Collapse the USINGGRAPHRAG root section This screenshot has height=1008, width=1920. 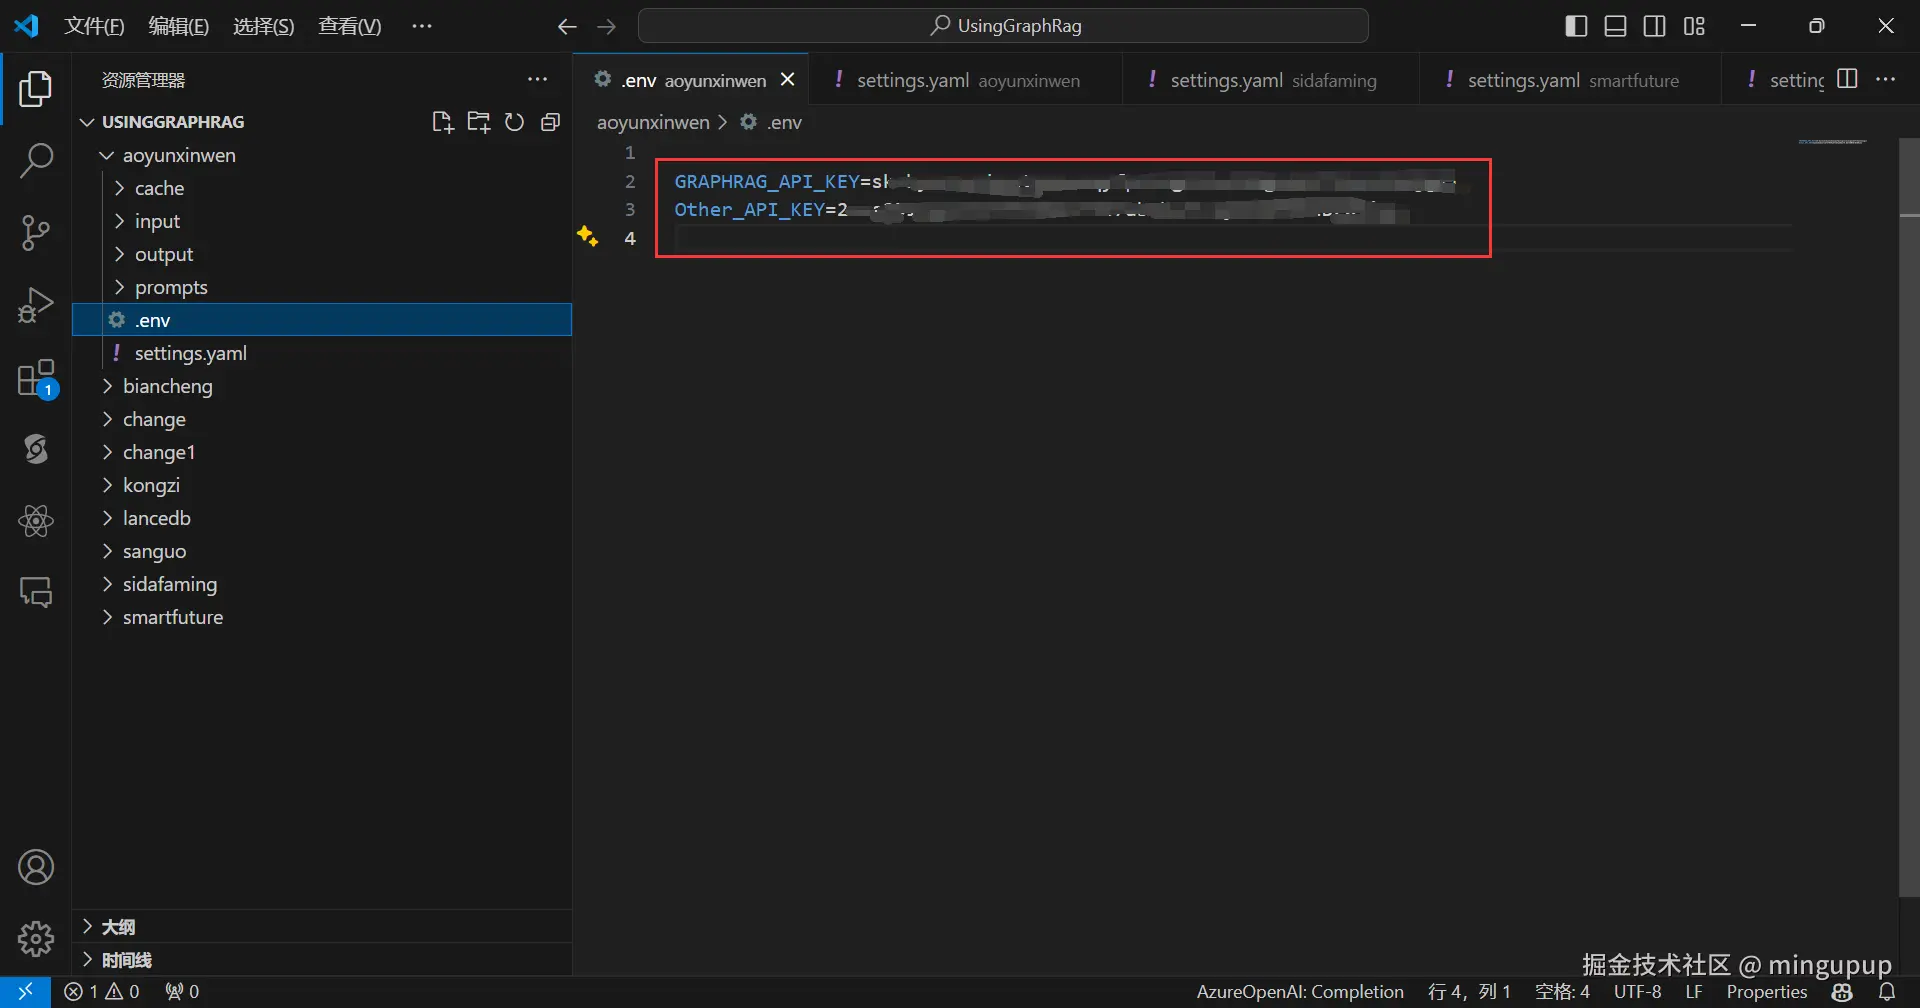(x=87, y=122)
